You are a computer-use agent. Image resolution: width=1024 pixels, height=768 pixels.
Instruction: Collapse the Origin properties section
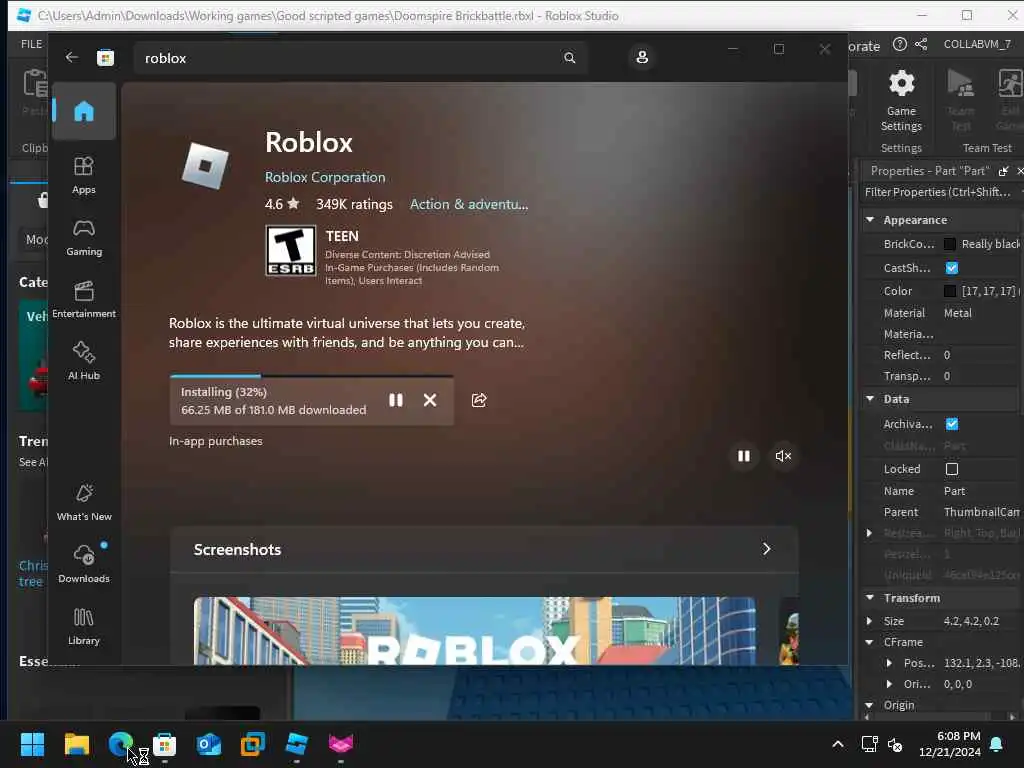tap(869, 705)
